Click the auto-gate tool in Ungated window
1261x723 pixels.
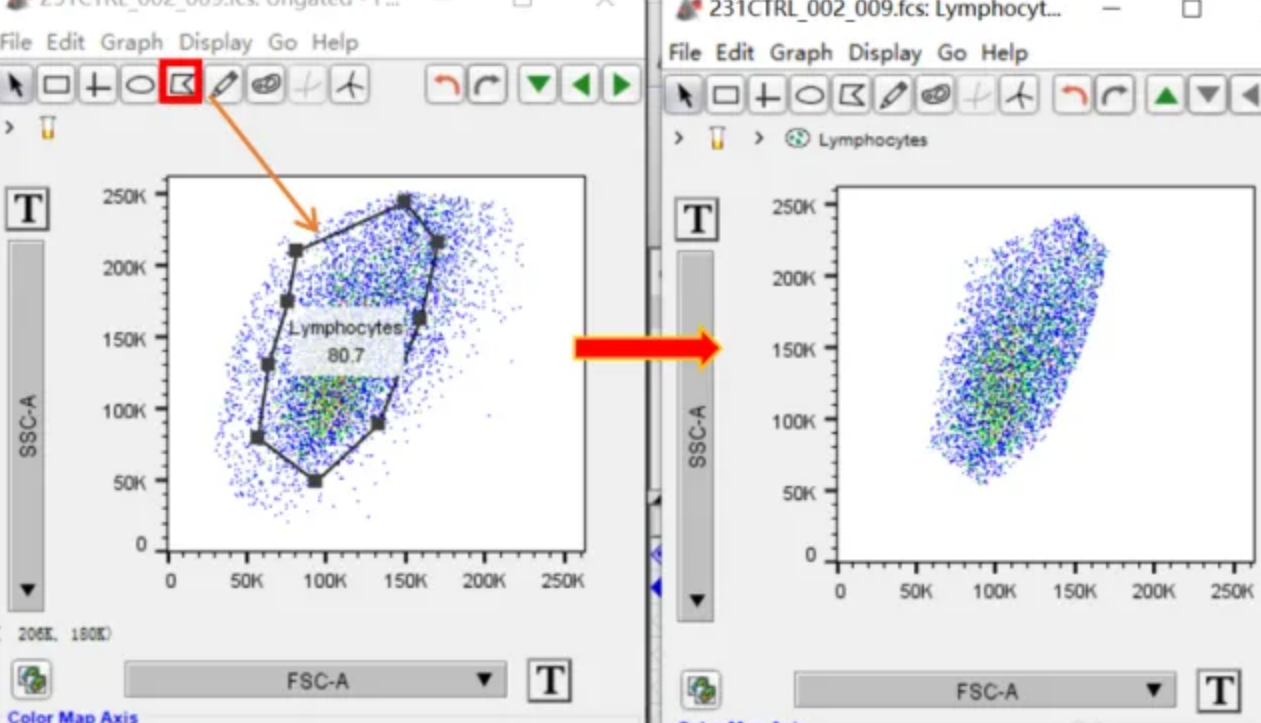(266, 85)
